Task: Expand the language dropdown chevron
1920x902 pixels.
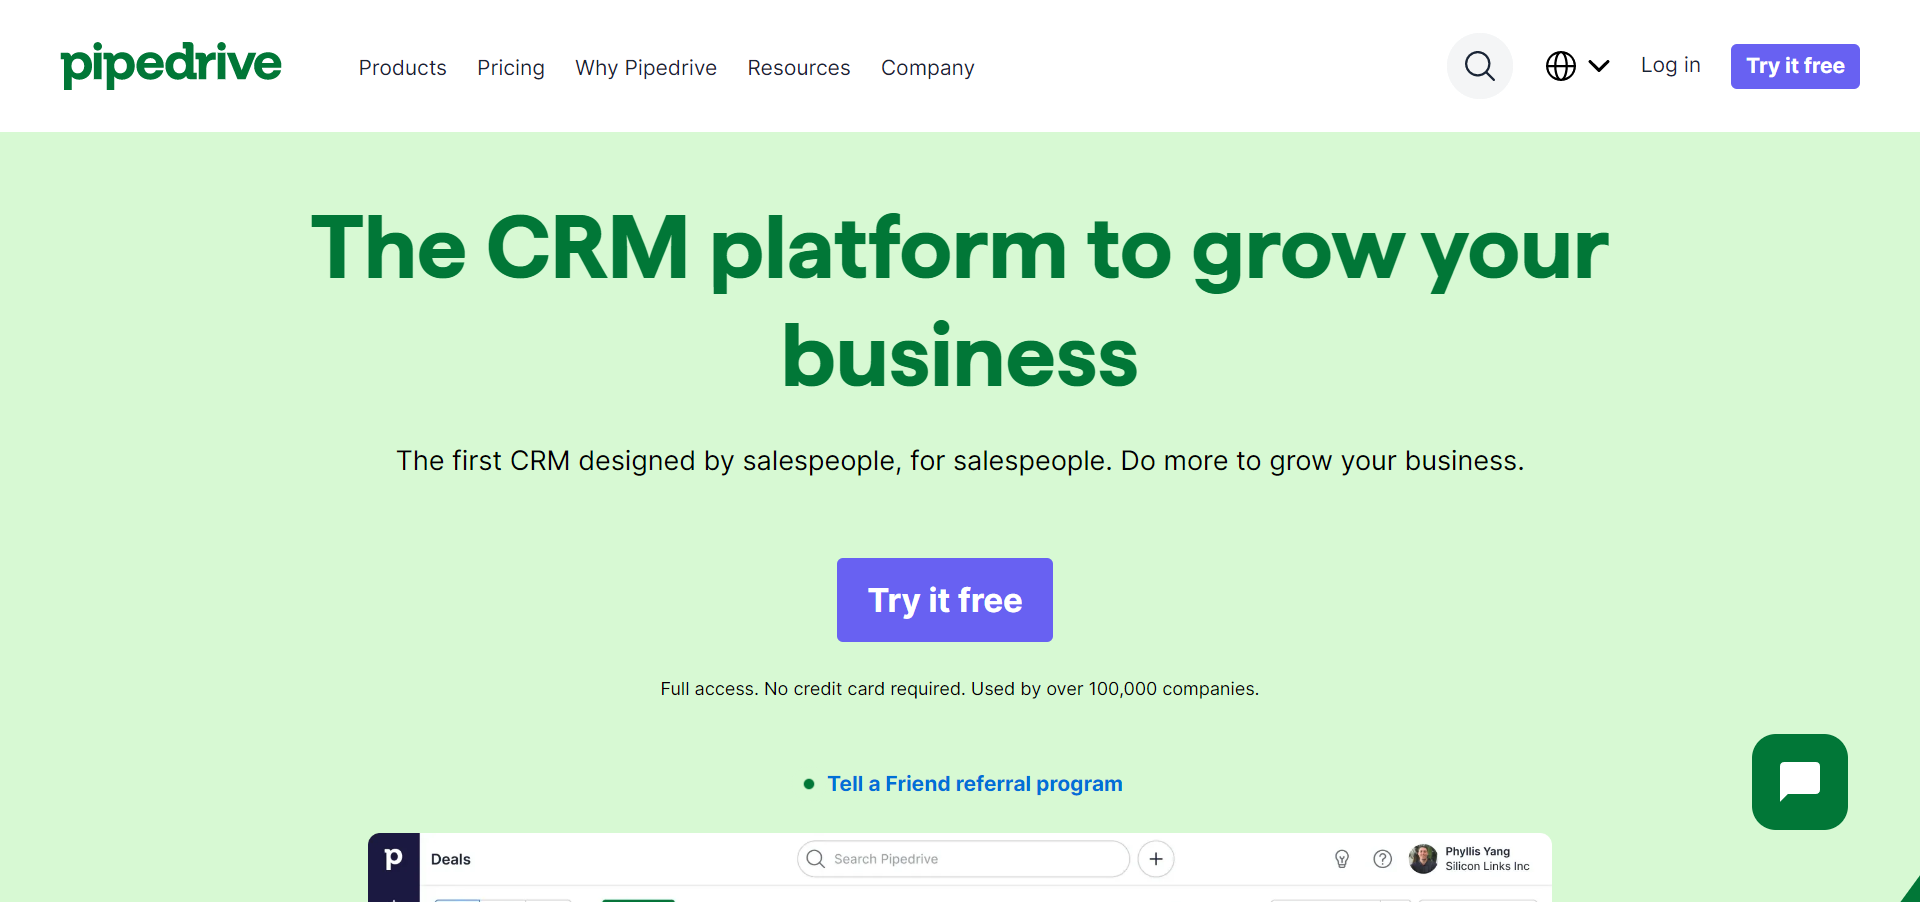Action: 1599,66
